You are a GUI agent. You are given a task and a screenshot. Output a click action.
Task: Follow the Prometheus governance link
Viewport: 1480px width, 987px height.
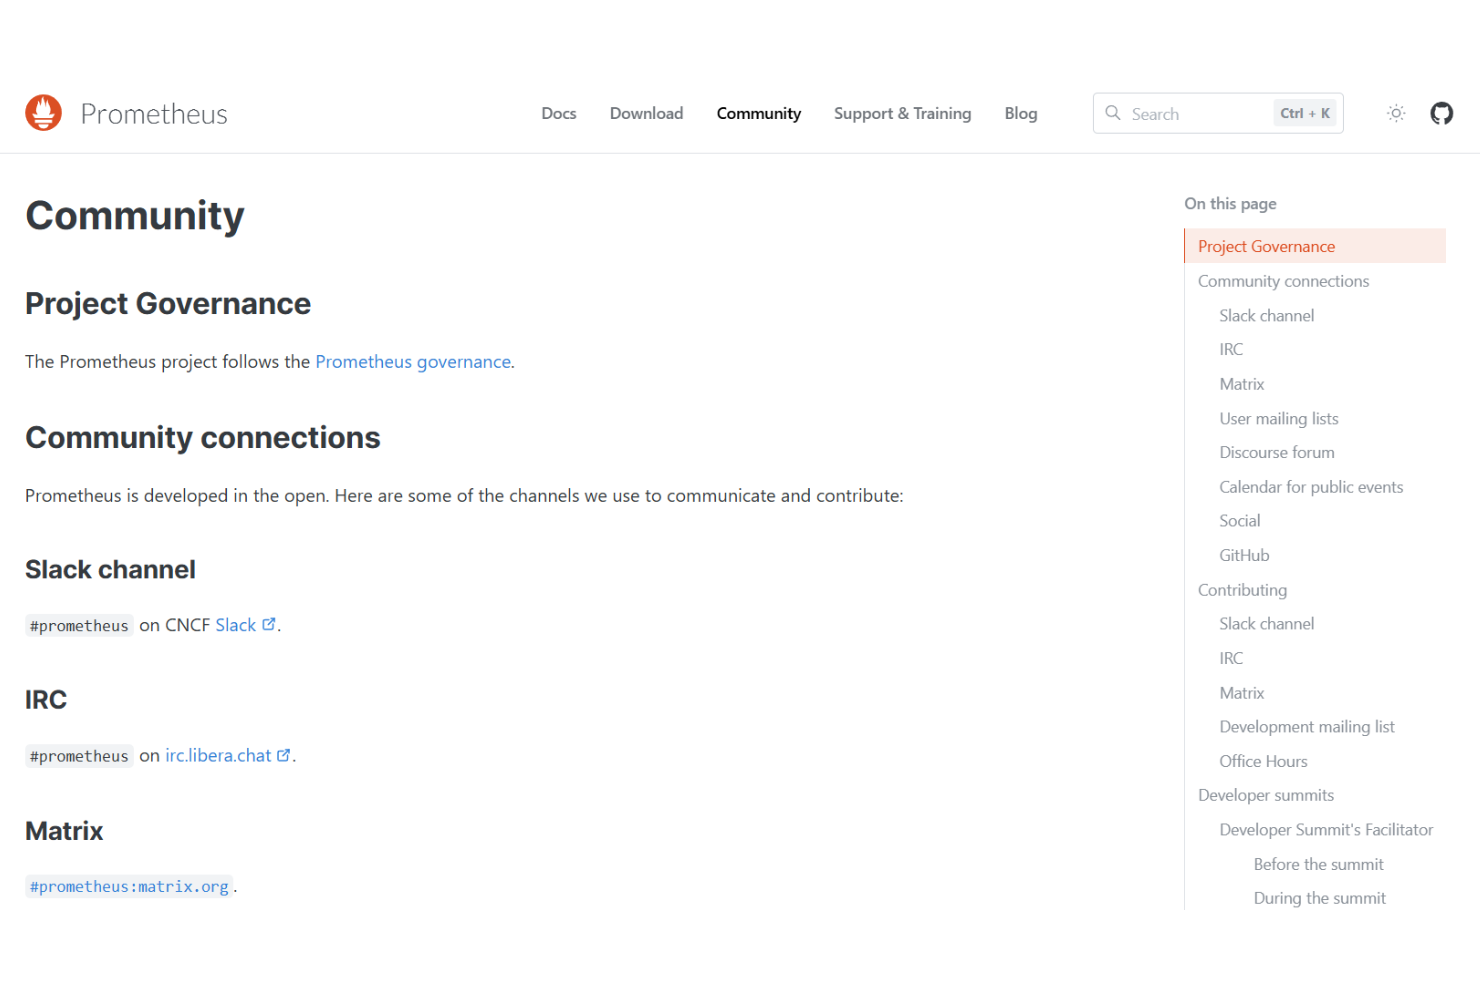(x=413, y=361)
